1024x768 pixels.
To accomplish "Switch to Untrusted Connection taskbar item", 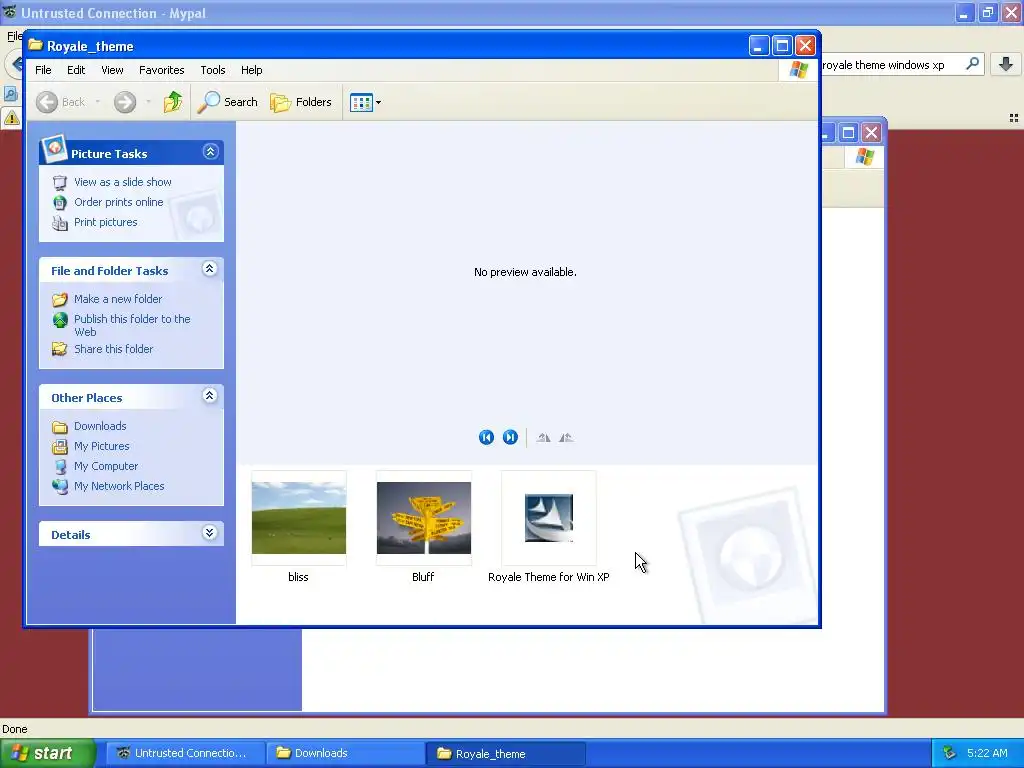I will coord(186,753).
